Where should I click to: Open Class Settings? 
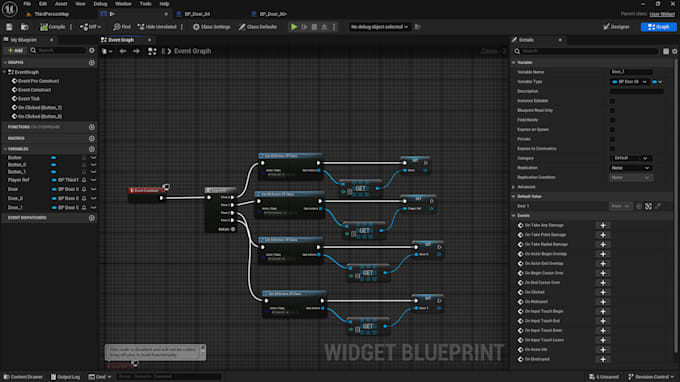pyautogui.click(x=212, y=27)
